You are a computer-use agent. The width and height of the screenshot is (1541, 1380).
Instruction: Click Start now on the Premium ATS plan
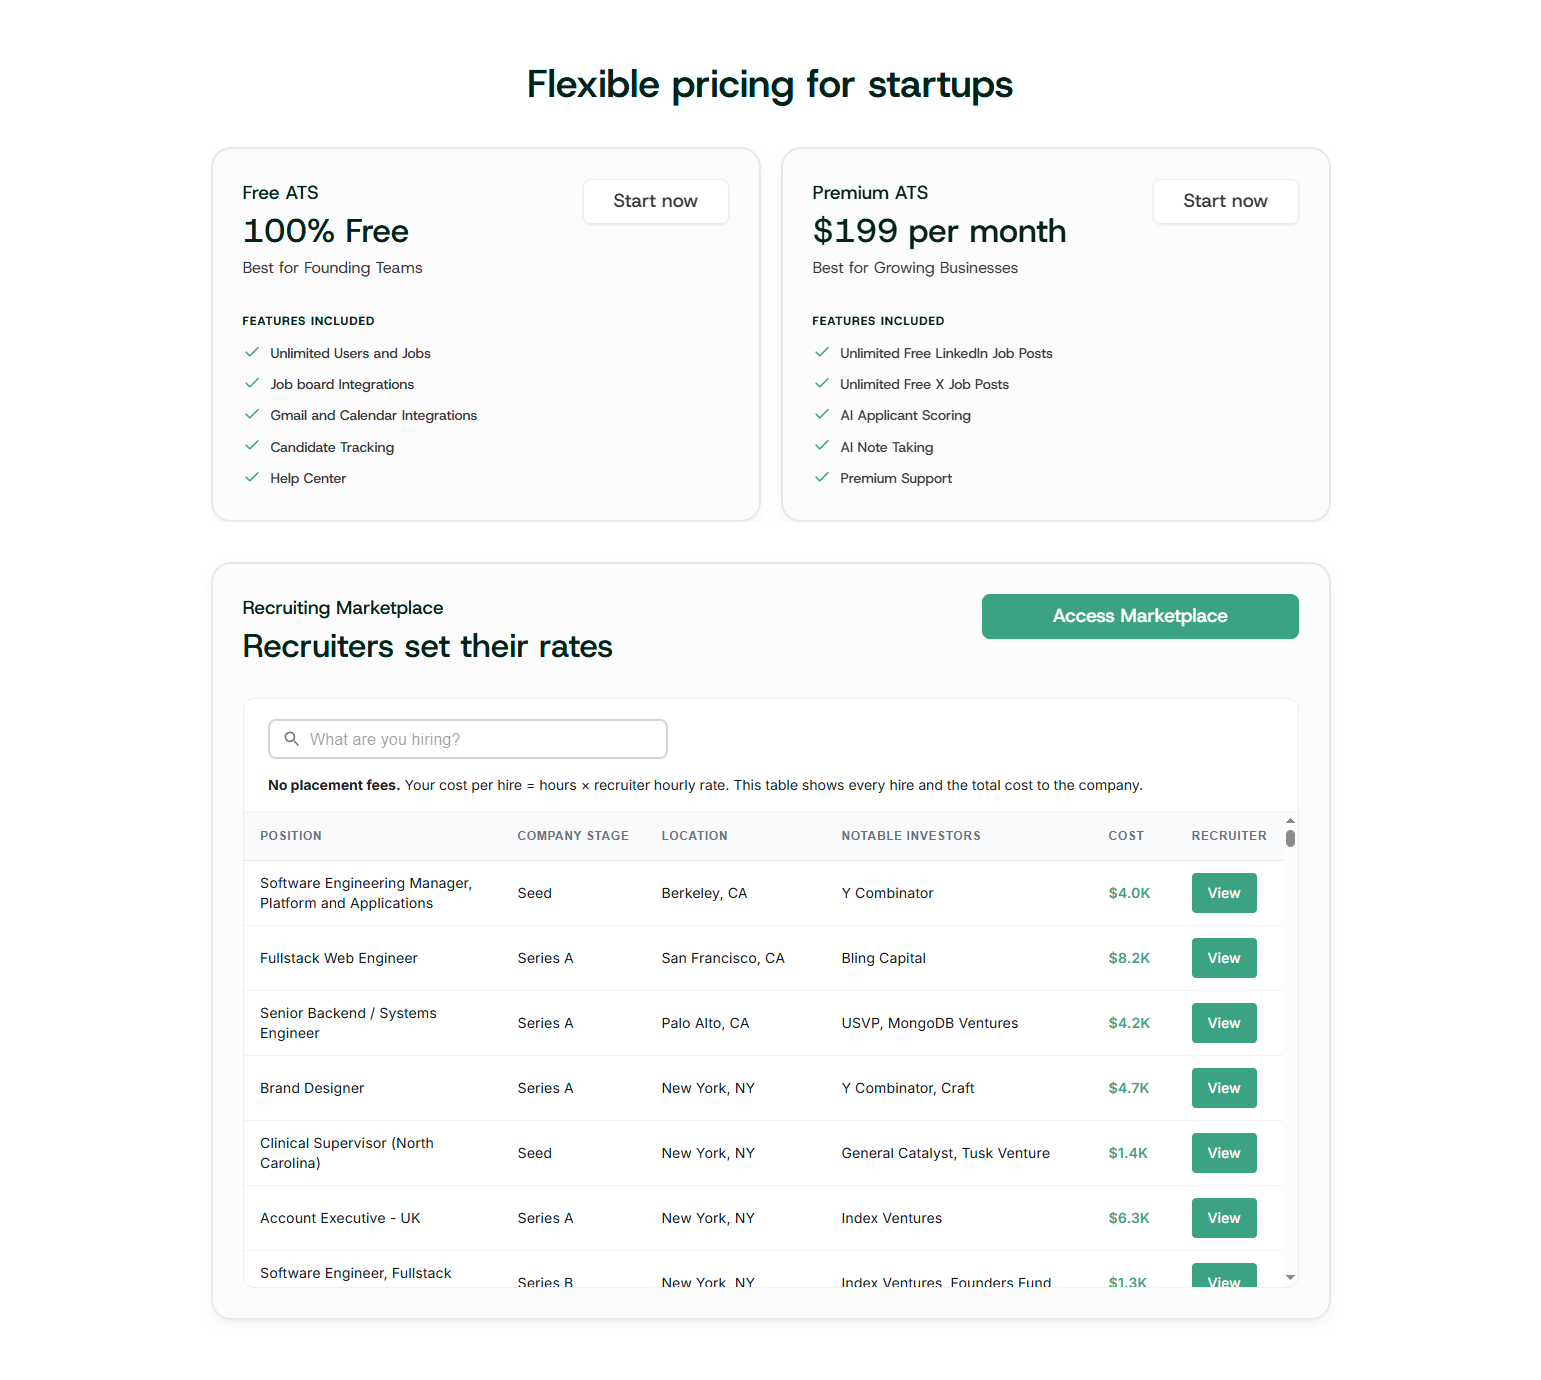pyautogui.click(x=1225, y=201)
